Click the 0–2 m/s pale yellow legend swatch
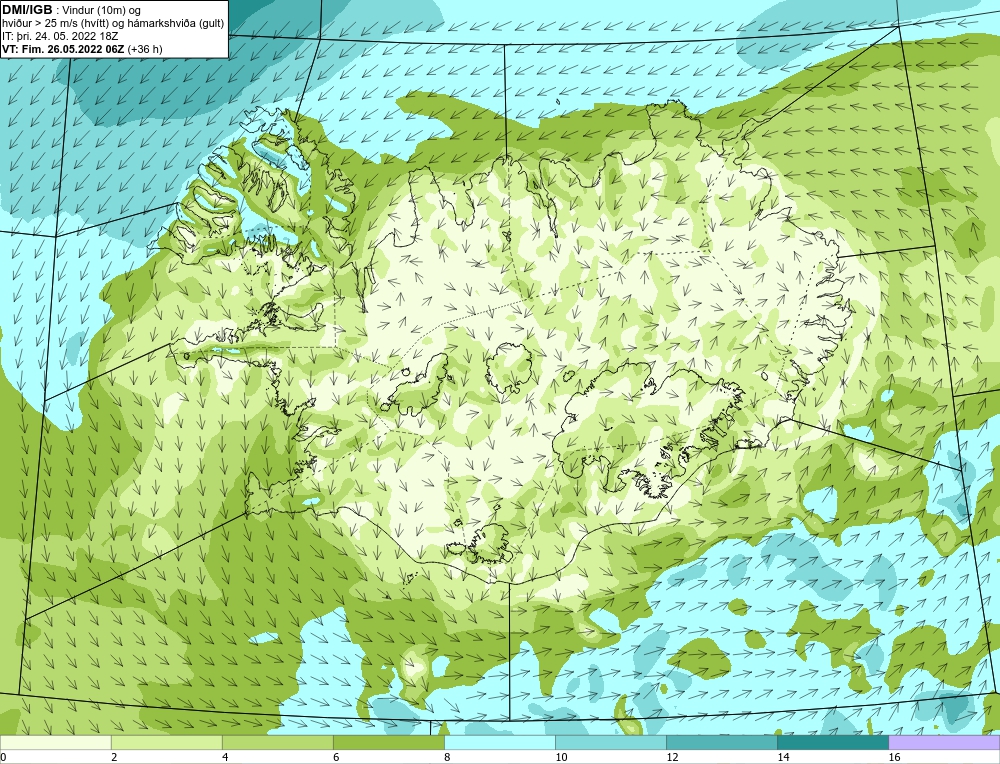 (55, 742)
